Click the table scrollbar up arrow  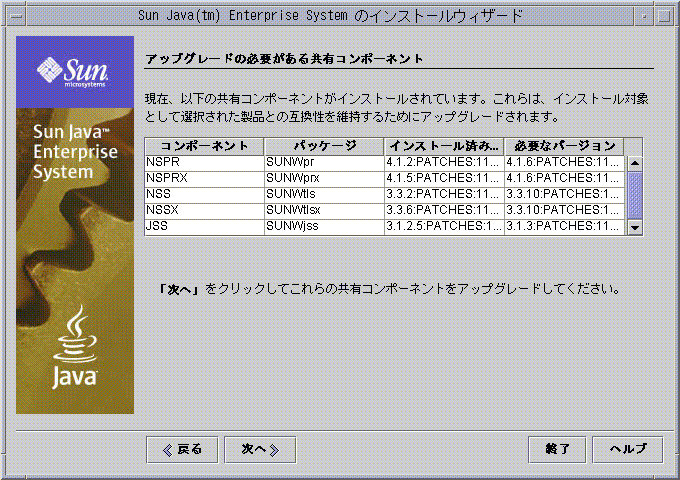click(635, 163)
